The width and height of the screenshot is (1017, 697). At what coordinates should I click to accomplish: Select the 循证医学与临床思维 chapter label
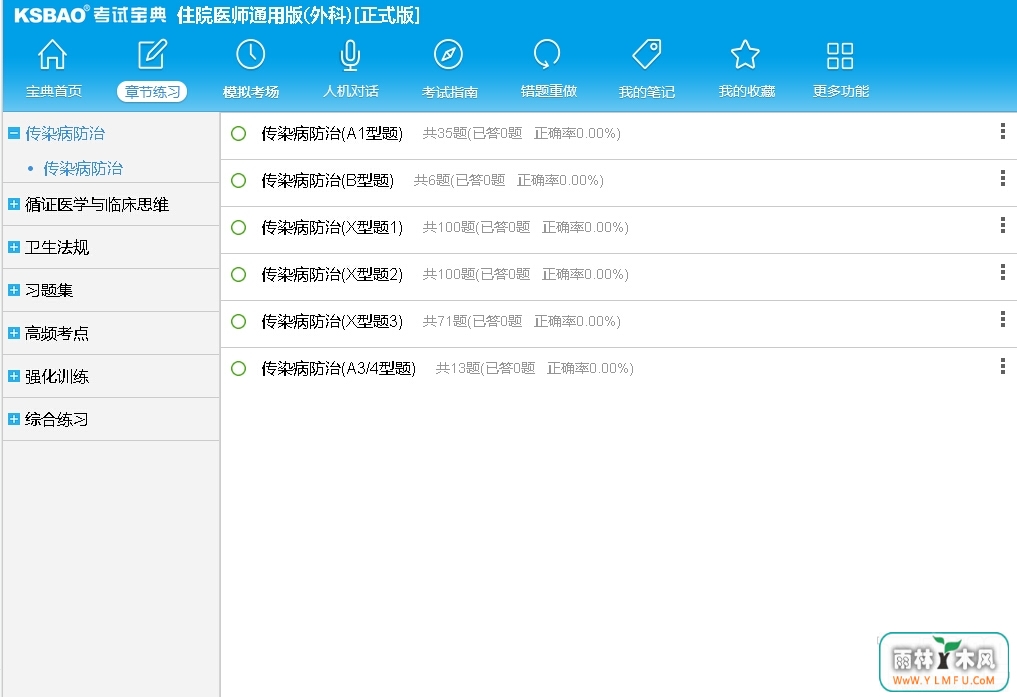tap(97, 204)
